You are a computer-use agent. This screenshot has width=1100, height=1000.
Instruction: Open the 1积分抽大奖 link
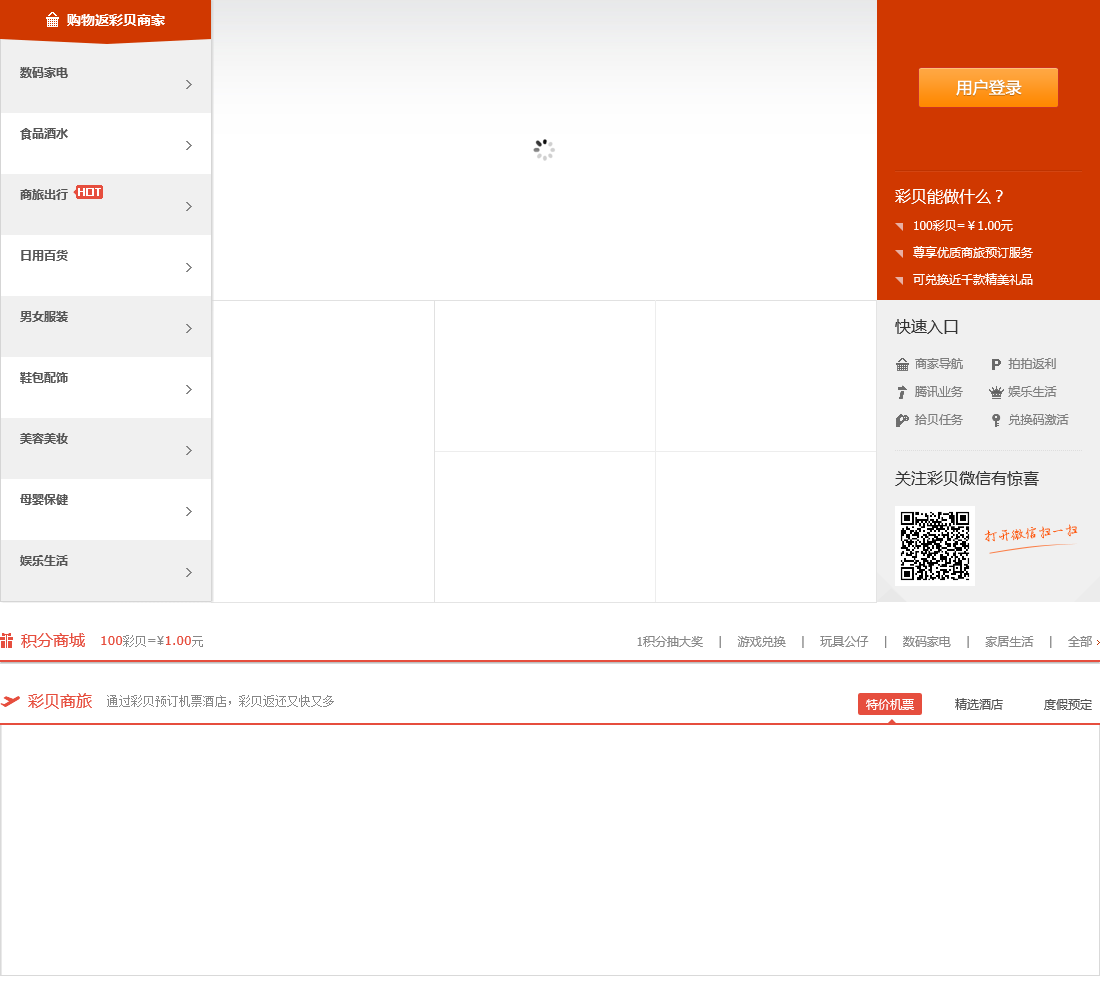click(669, 641)
